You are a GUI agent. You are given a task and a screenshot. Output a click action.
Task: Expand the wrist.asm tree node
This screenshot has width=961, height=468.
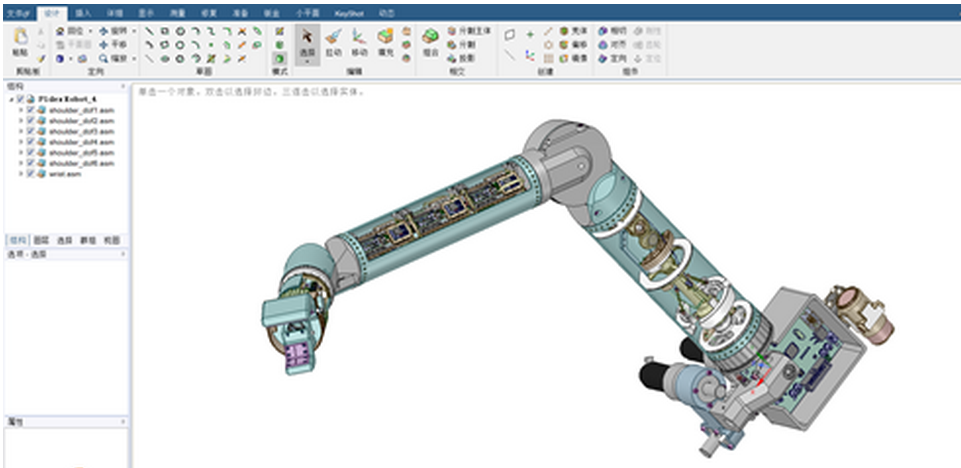click(21, 173)
